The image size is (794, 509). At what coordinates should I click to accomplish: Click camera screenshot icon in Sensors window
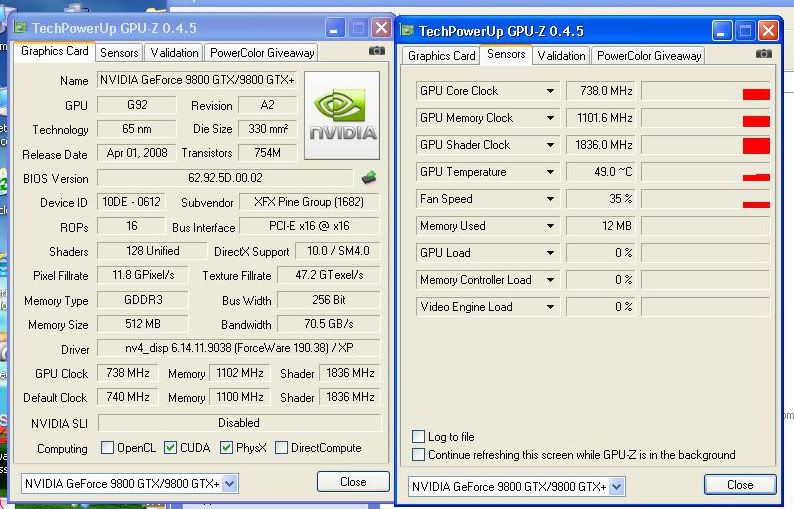click(764, 54)
